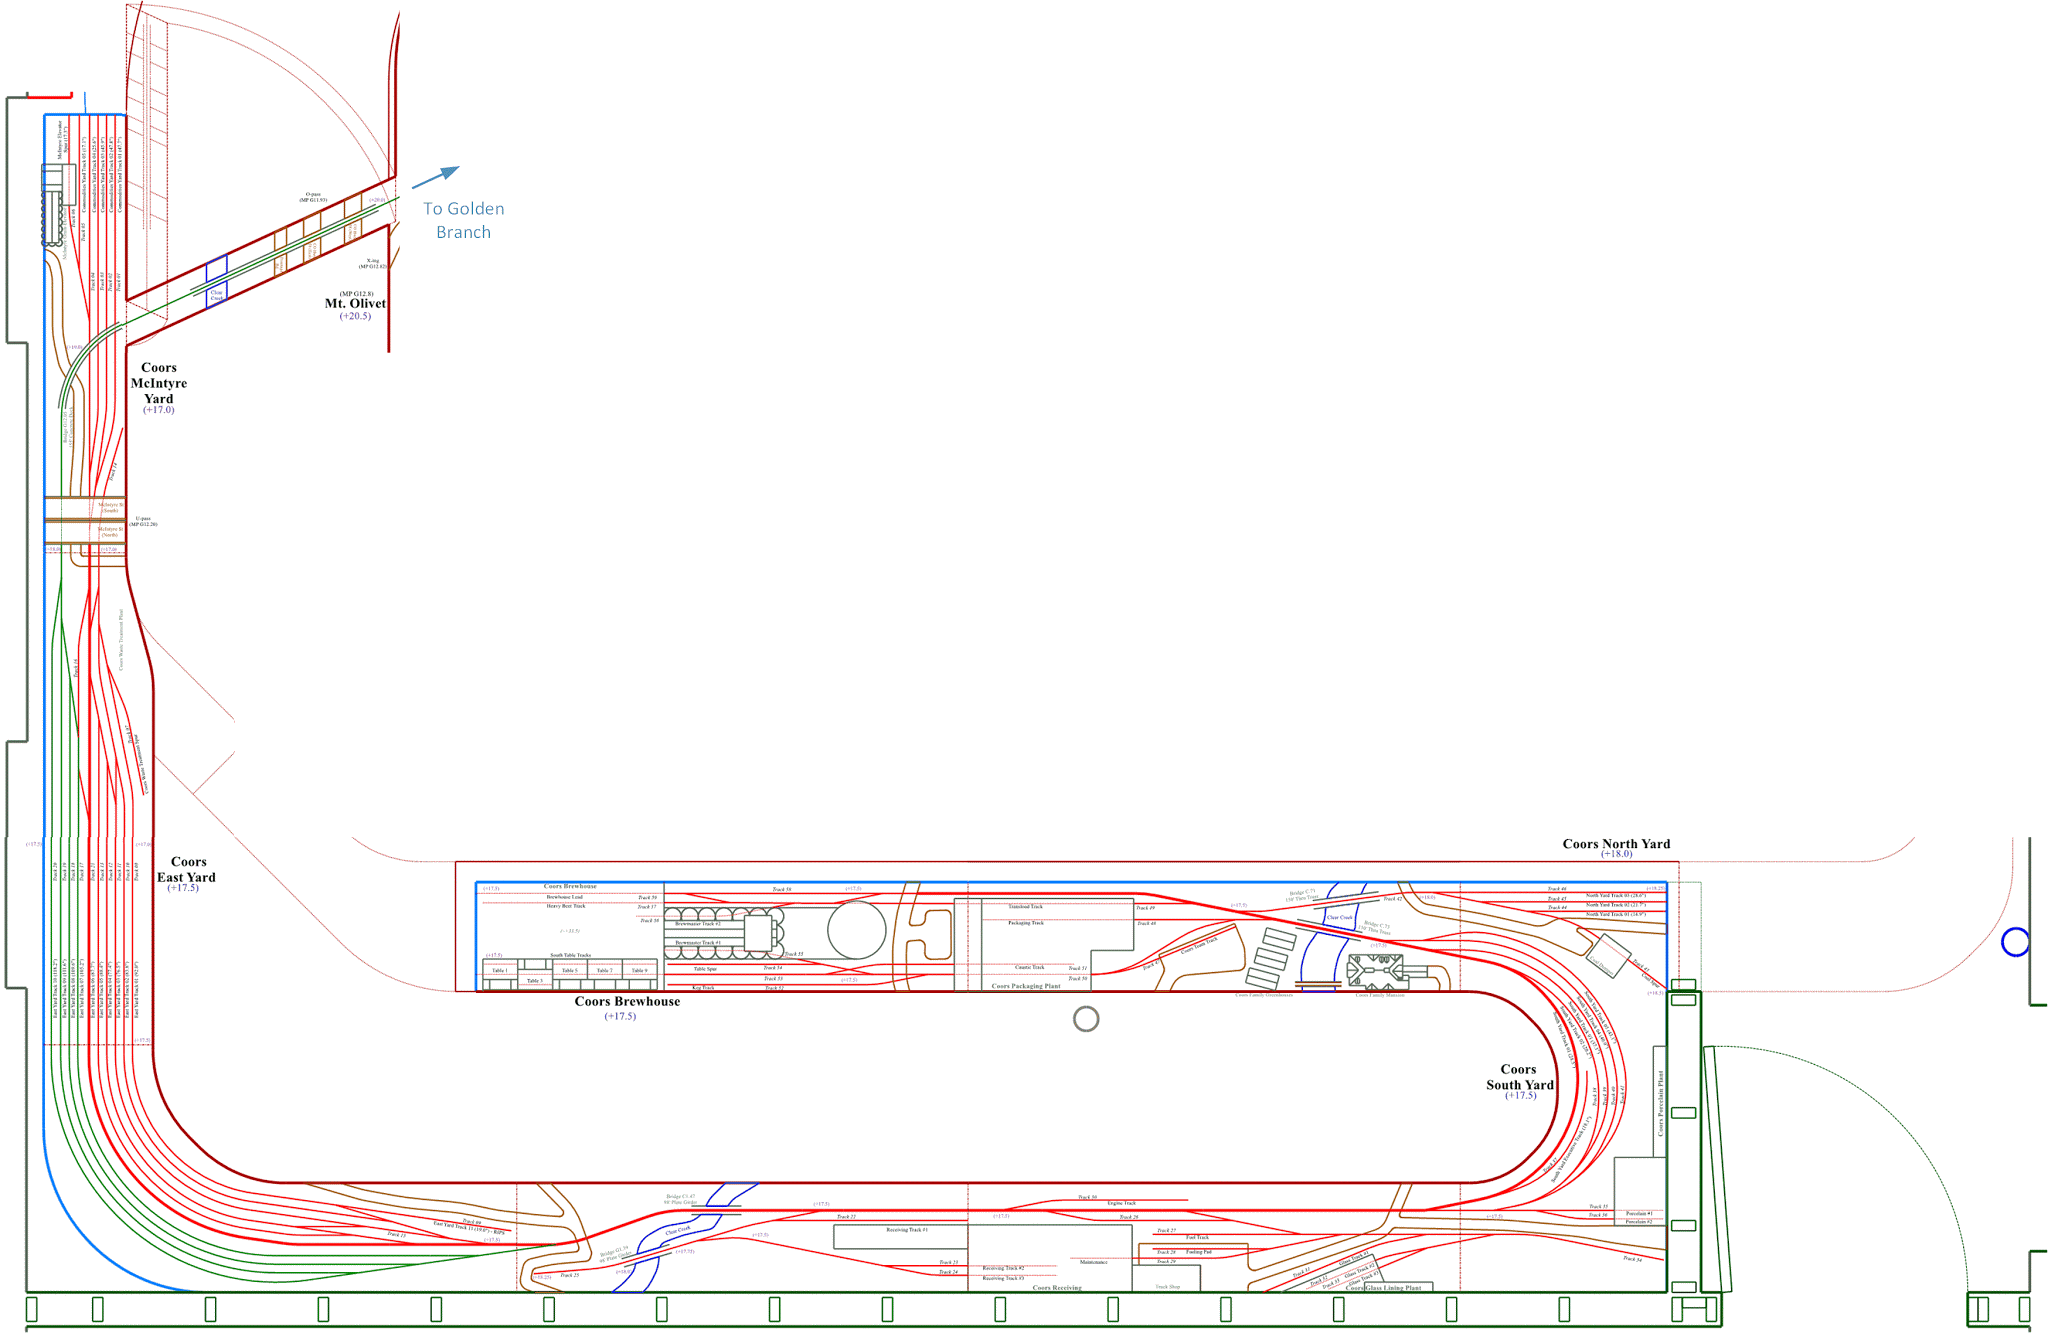
Task: Click the "Caustic Track" label
Action: 1030,967
